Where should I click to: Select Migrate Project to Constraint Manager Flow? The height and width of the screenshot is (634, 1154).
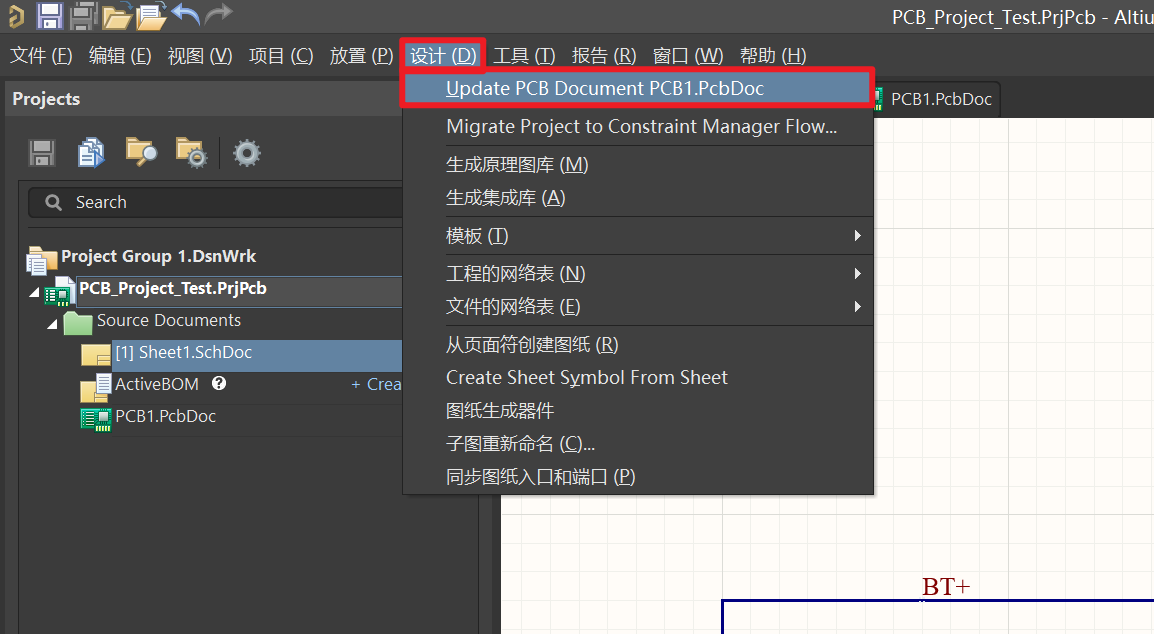tap(637, 127)
